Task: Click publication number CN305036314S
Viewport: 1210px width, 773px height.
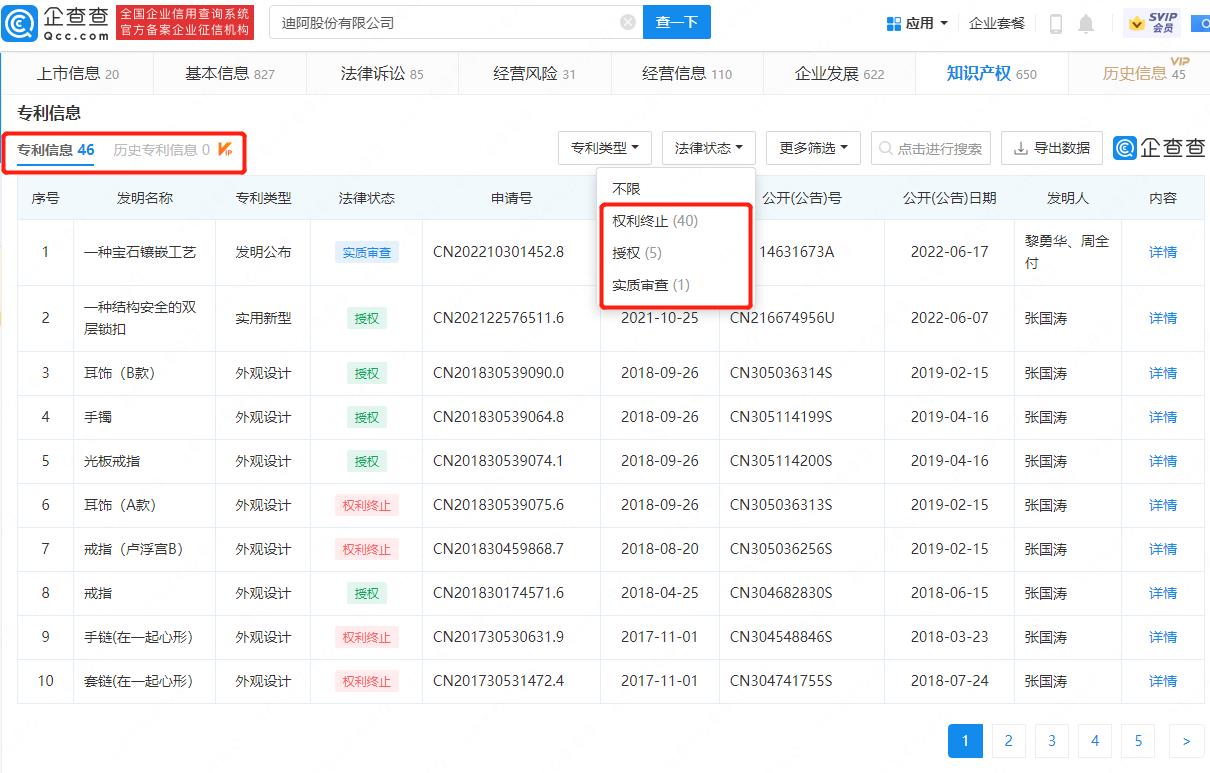Action: point(781,373)
